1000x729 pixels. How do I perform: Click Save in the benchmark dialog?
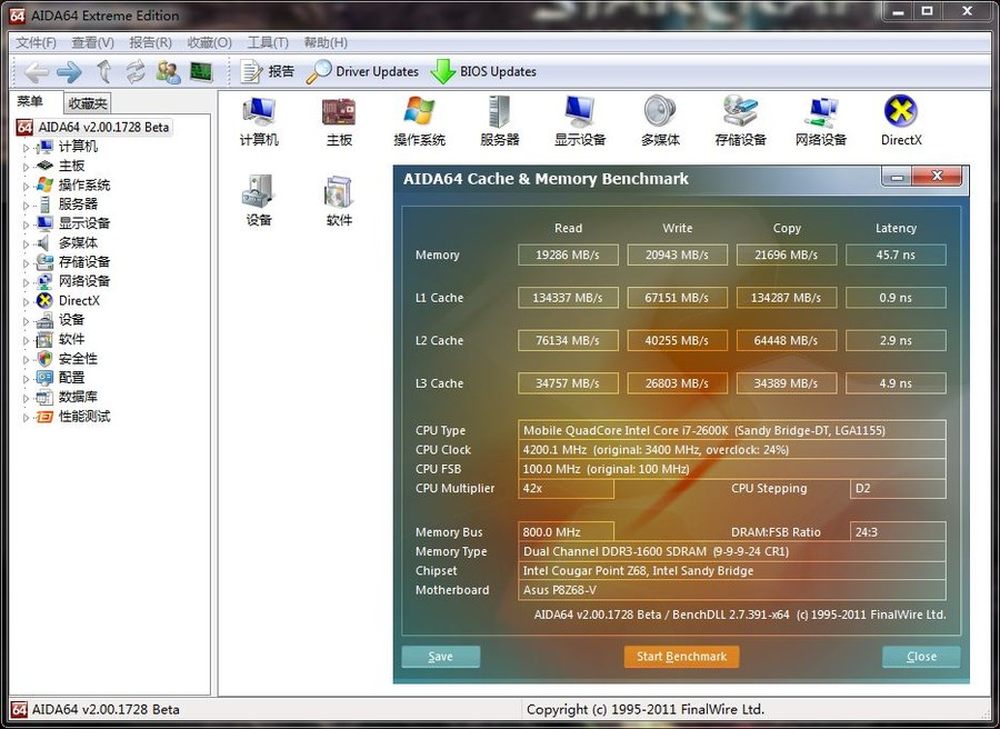tap(441, 656)
